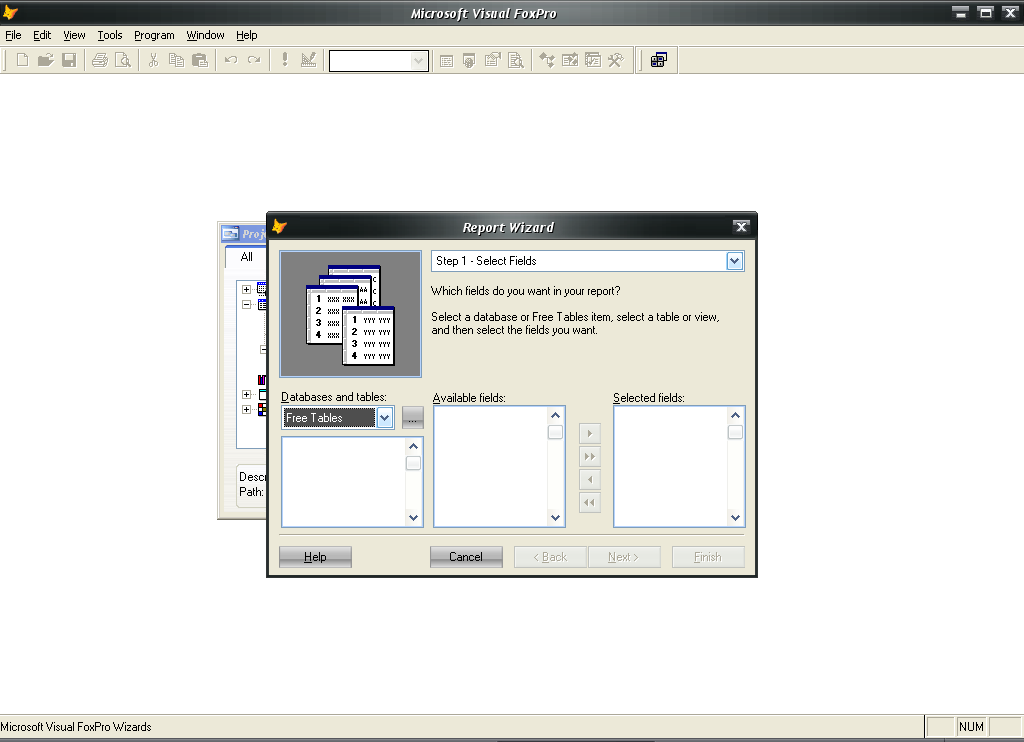1024x742 pixels.
Task: Click the wizard tables preview image
Action: pyautogui.click(x=351, y=314)
